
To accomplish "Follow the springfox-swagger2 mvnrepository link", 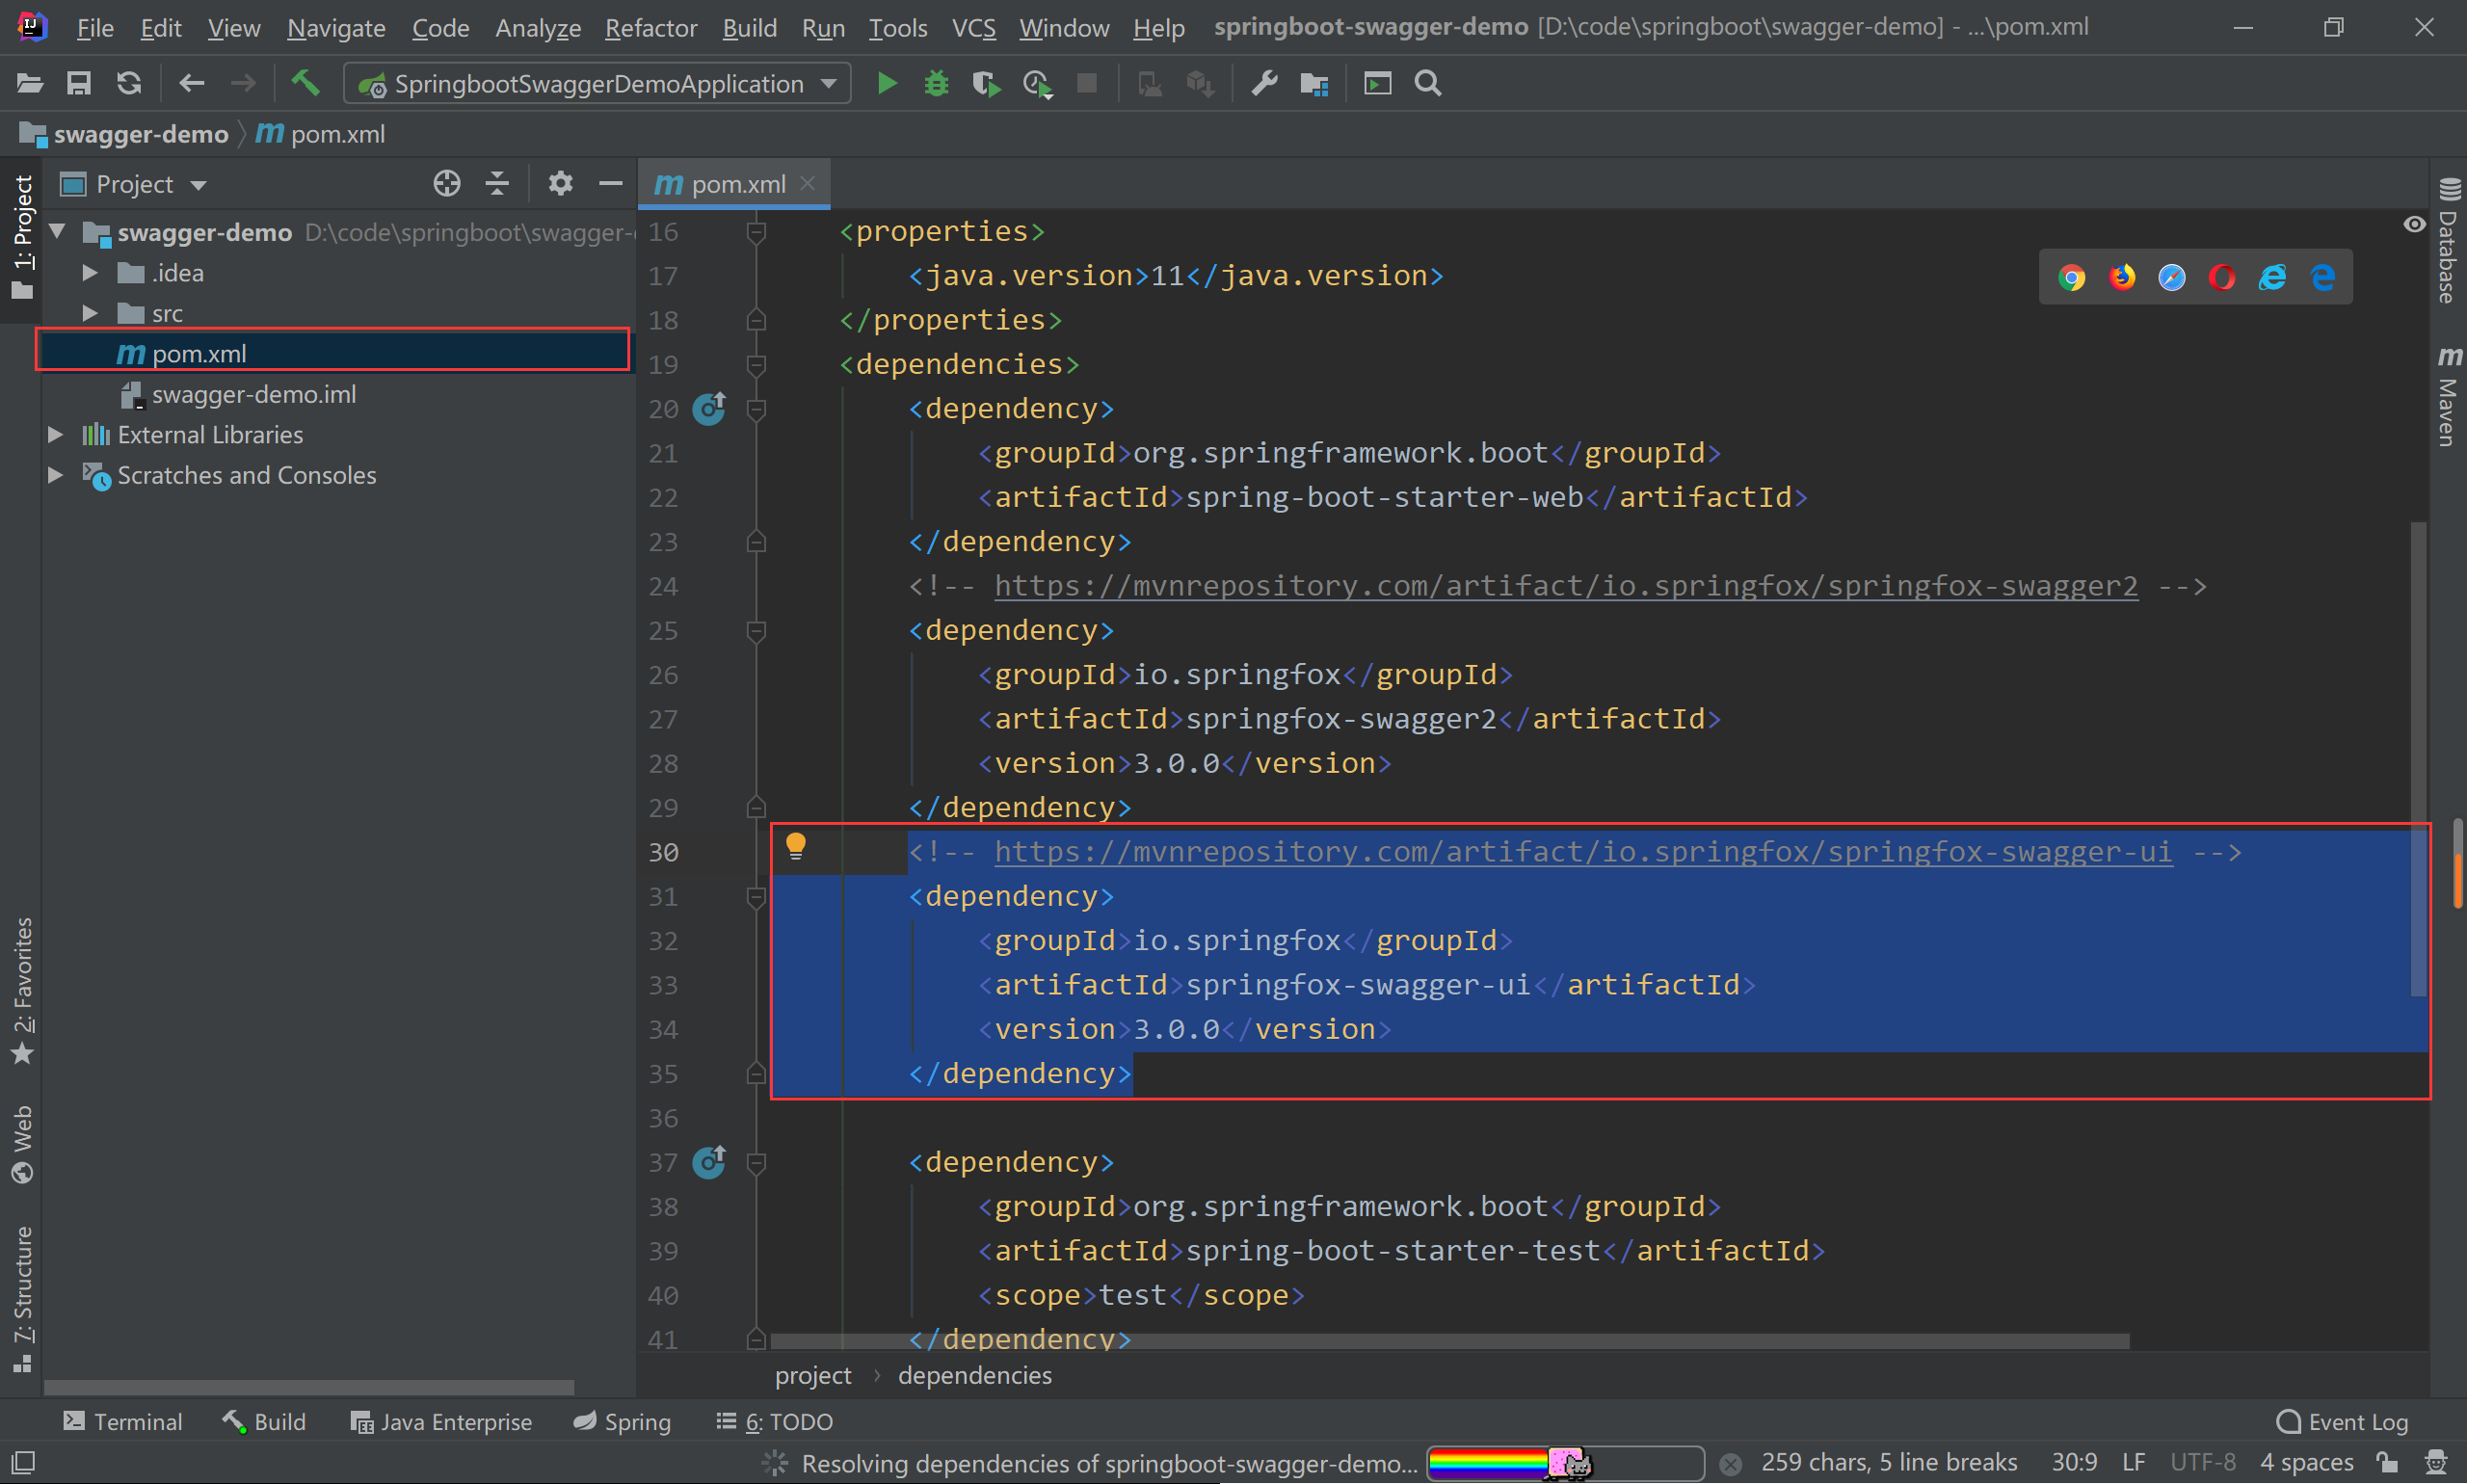I will tap(1565, 586).
